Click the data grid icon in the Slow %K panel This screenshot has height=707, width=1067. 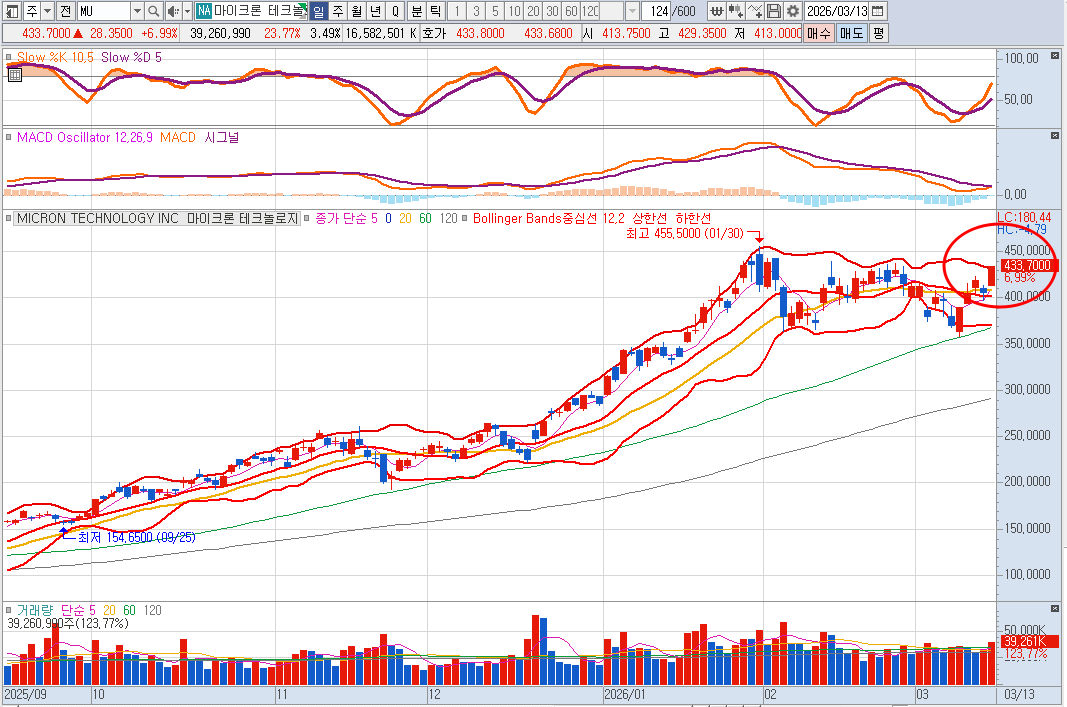14,73
